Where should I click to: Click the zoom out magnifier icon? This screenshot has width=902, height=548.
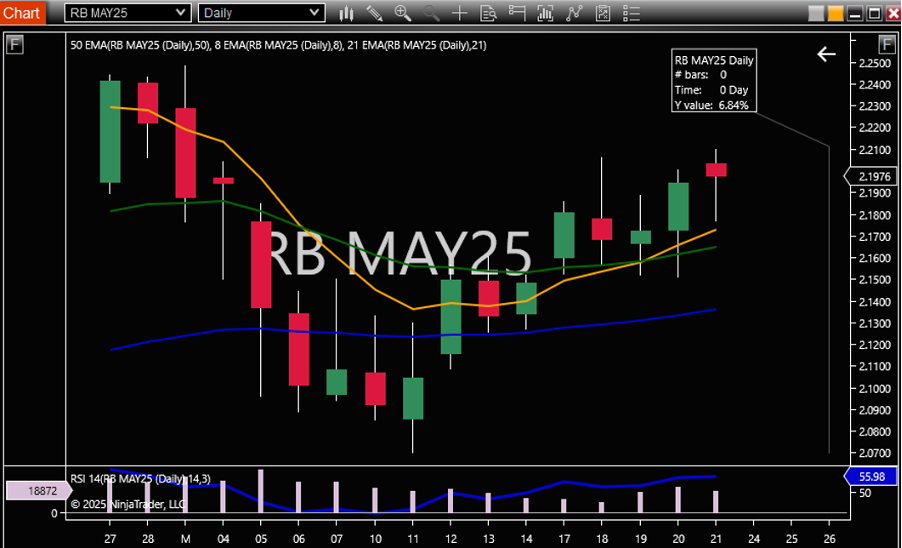[431, 13]
